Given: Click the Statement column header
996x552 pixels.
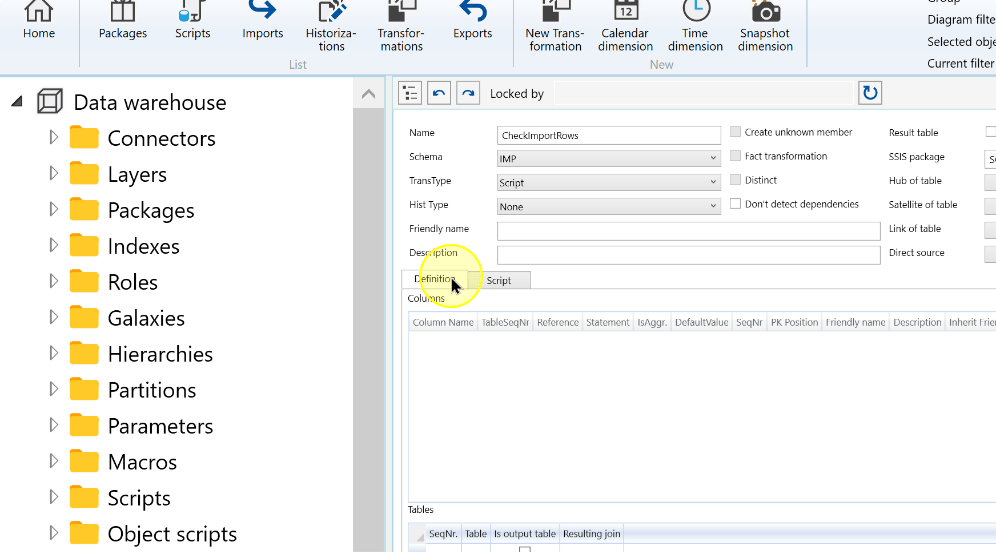Looking at the screenshot, I should pos(607,322).
